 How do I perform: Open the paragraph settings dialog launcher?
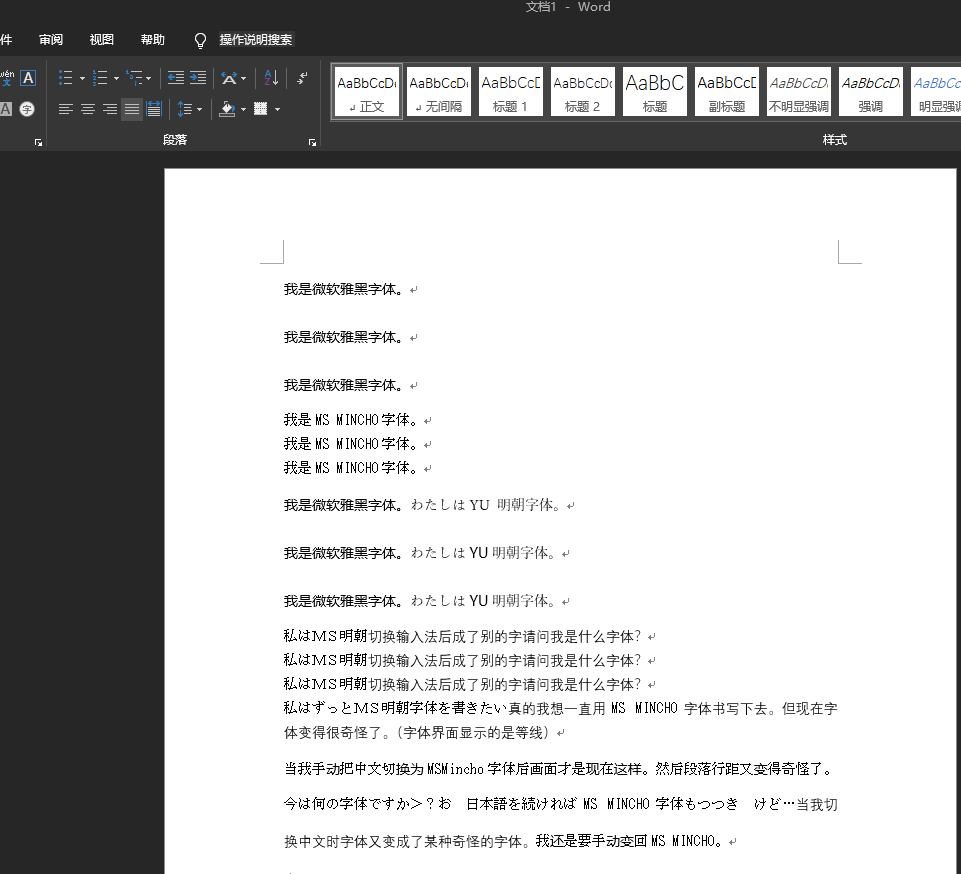pyautogui.click(x=313, y=142)
